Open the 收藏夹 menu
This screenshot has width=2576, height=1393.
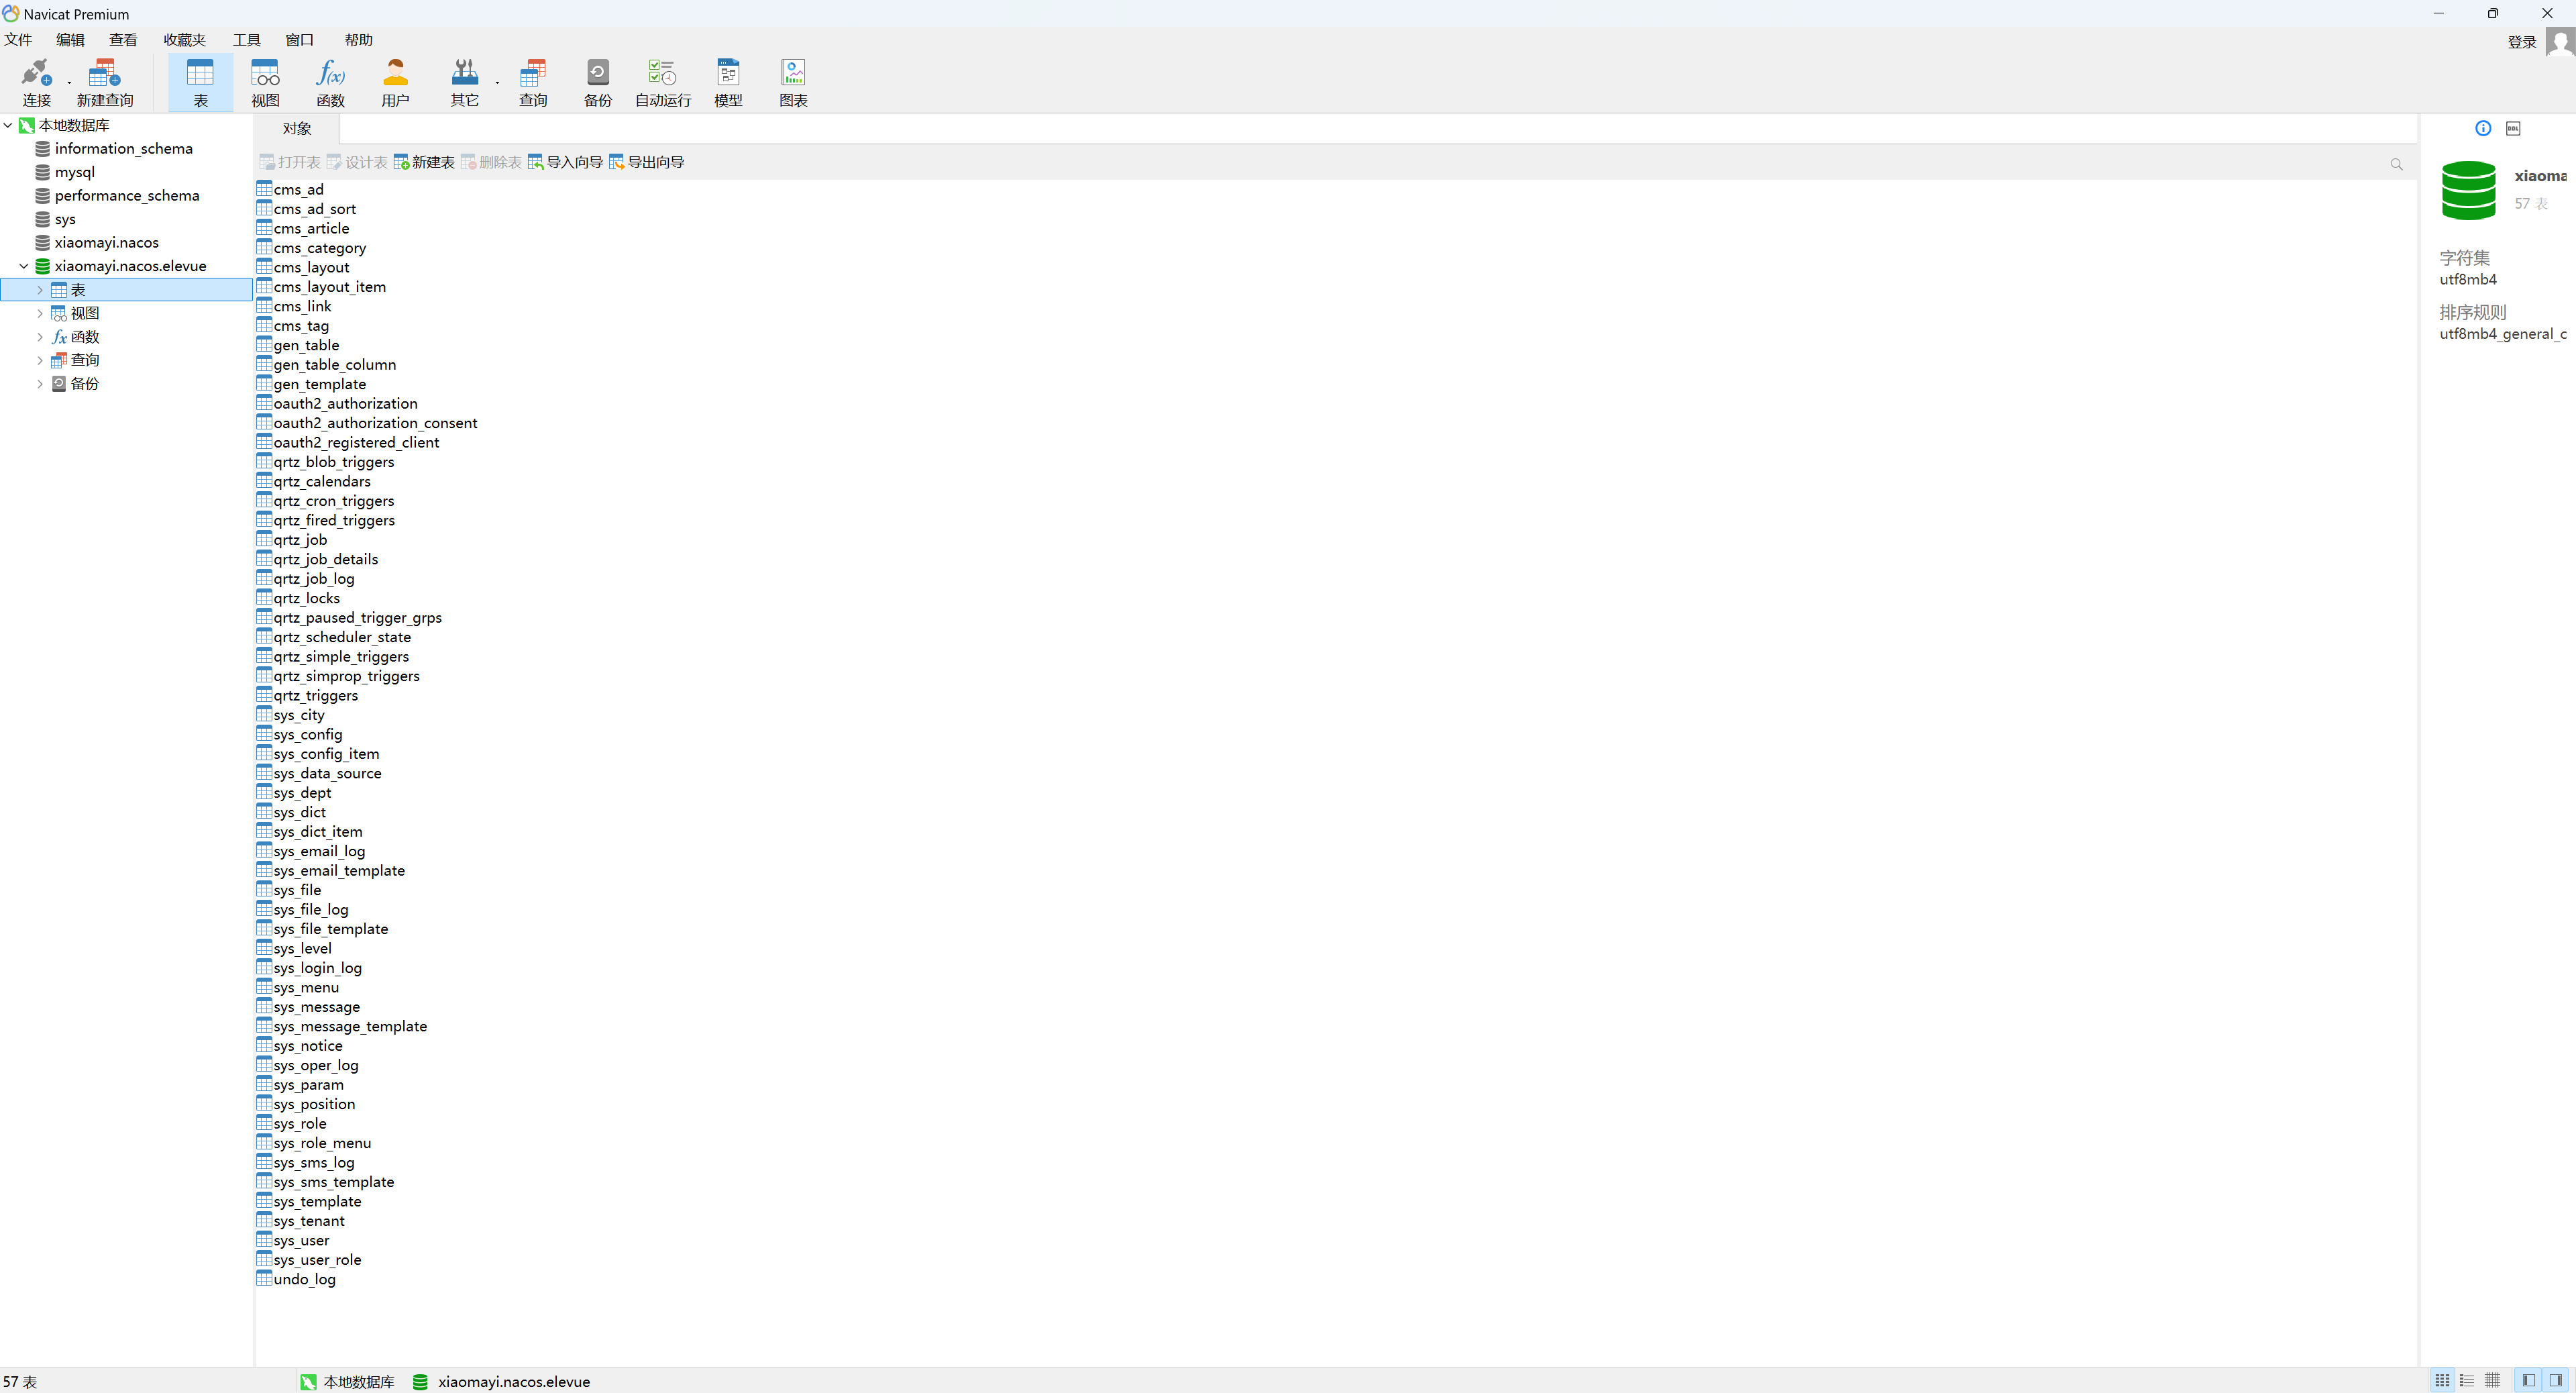pyautogui.click(x=184, y=40)
